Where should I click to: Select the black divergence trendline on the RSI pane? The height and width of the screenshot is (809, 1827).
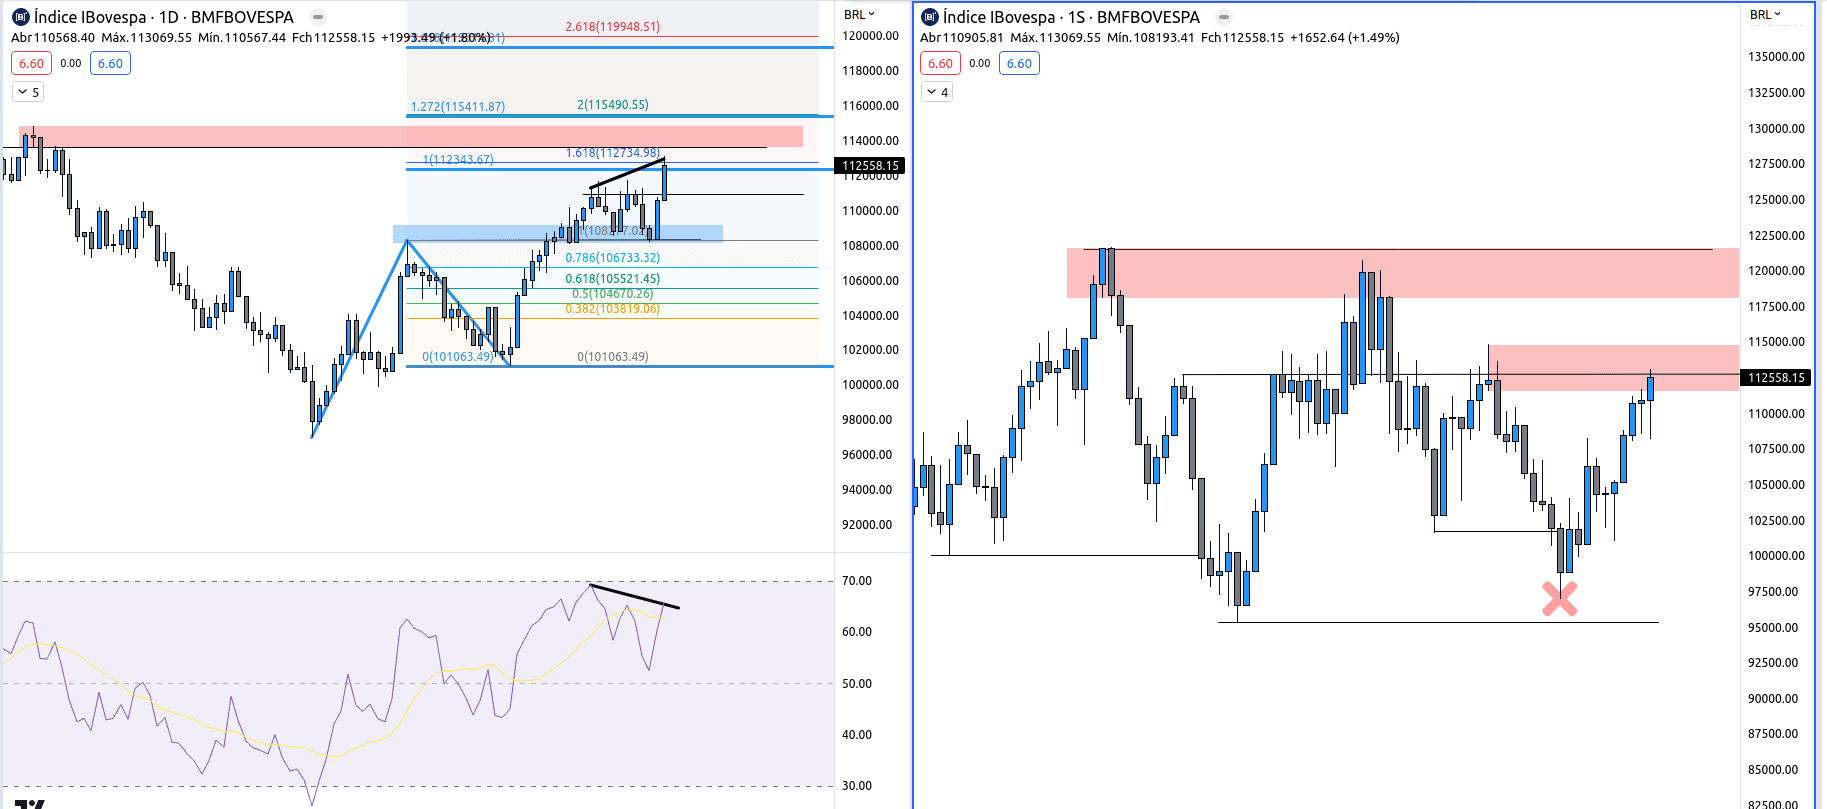tap(634, 596)
